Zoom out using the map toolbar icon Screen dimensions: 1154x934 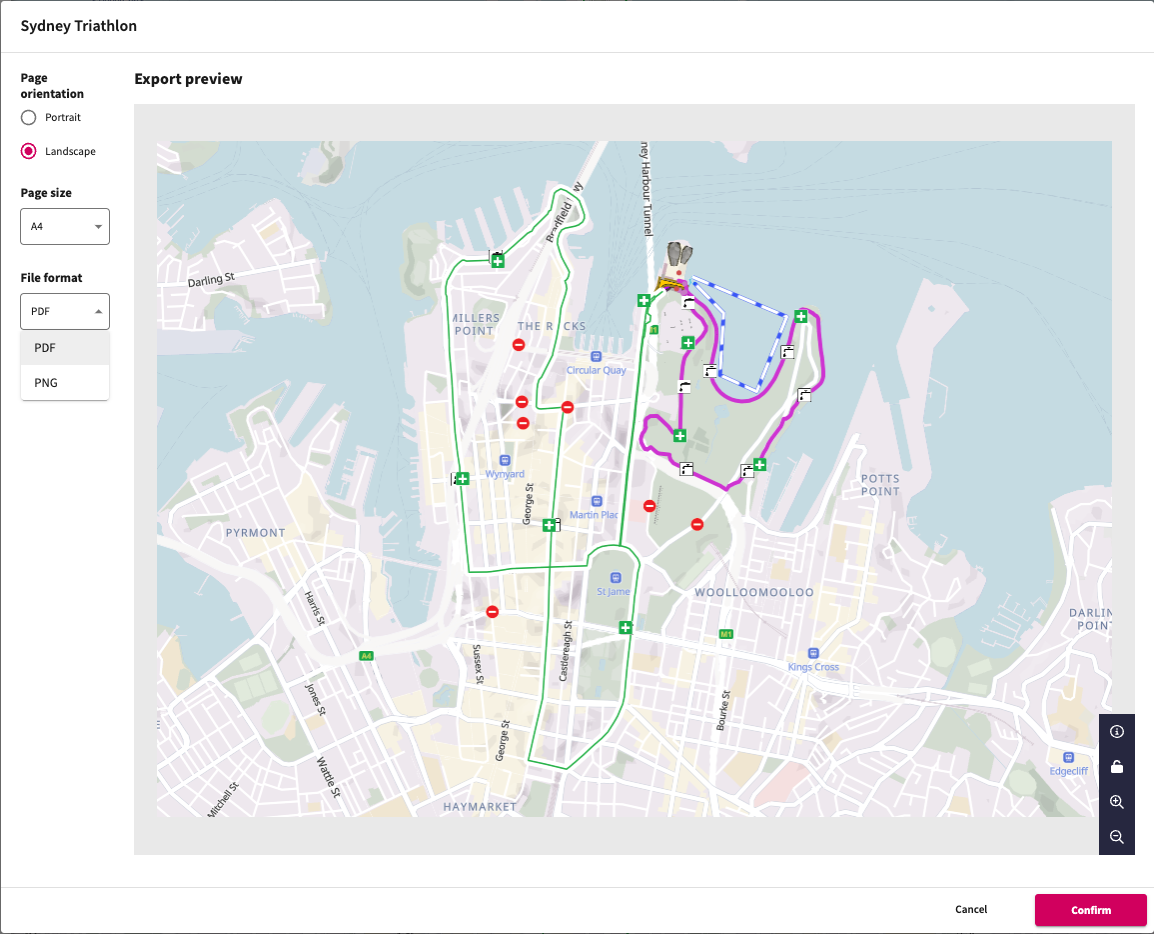coord(1117,837)
